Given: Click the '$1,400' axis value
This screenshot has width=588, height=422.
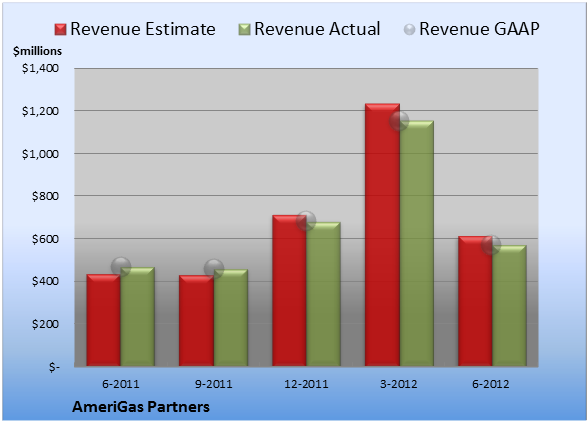Looking at the screenshot, I should [40, 68].
